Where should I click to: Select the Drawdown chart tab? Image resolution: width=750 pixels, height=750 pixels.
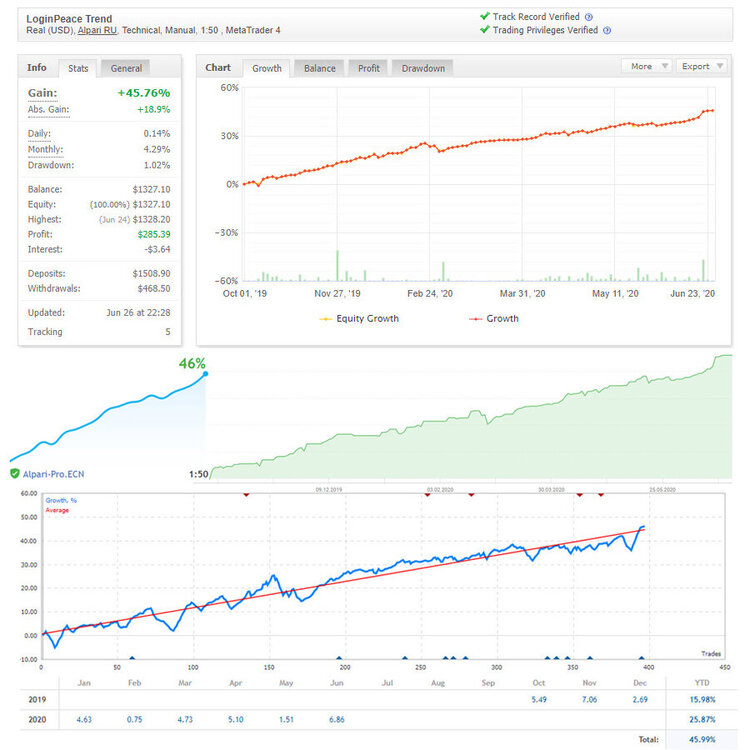coord(423,68)
